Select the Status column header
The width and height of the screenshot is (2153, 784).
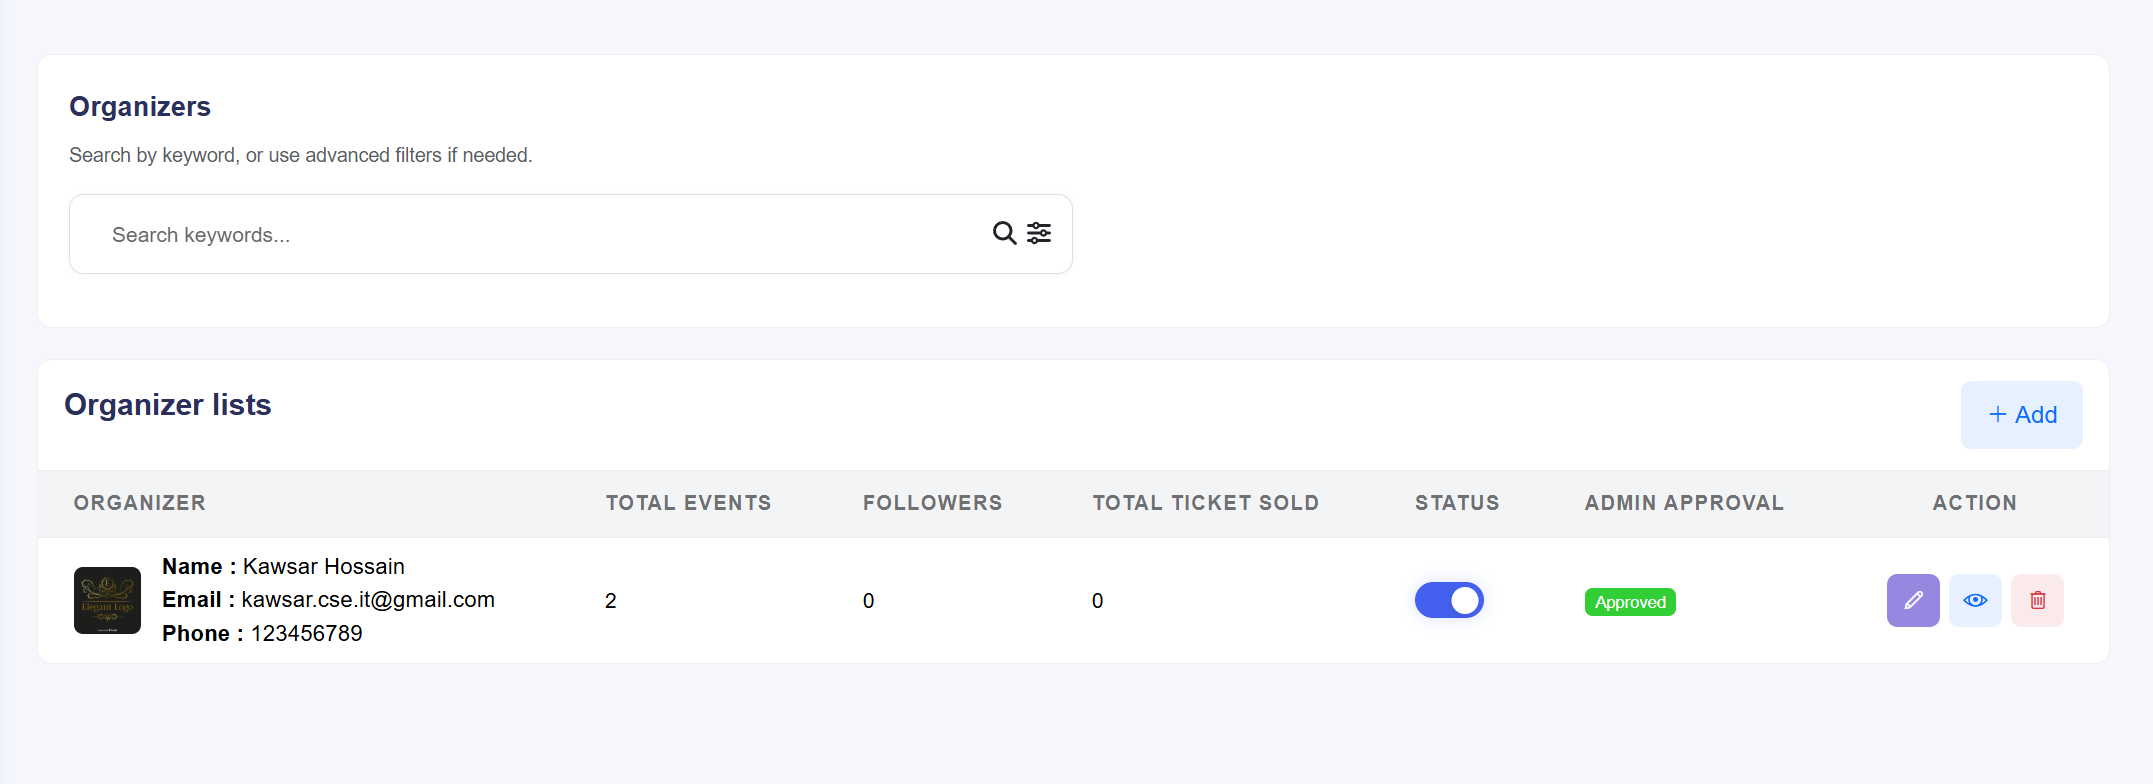(1457, 503)
